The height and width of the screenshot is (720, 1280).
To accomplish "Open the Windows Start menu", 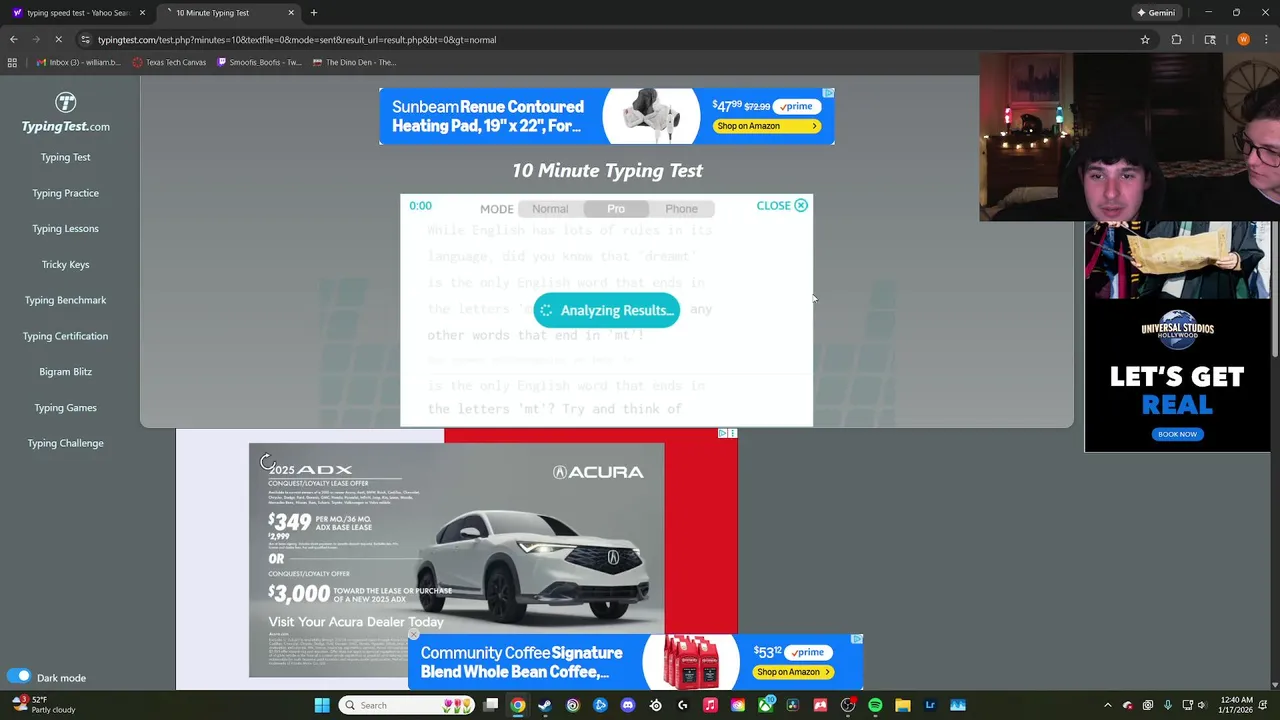I will [322, 705].
